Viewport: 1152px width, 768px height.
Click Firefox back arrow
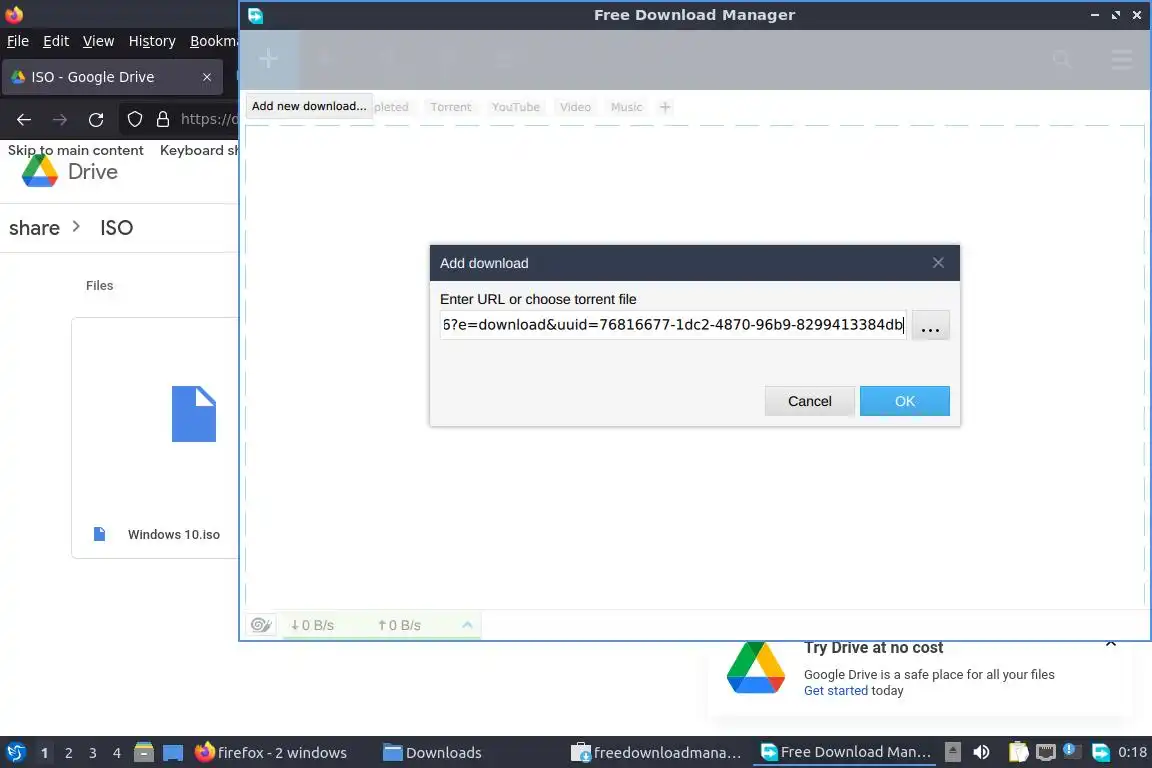click(x=24, y=119)
